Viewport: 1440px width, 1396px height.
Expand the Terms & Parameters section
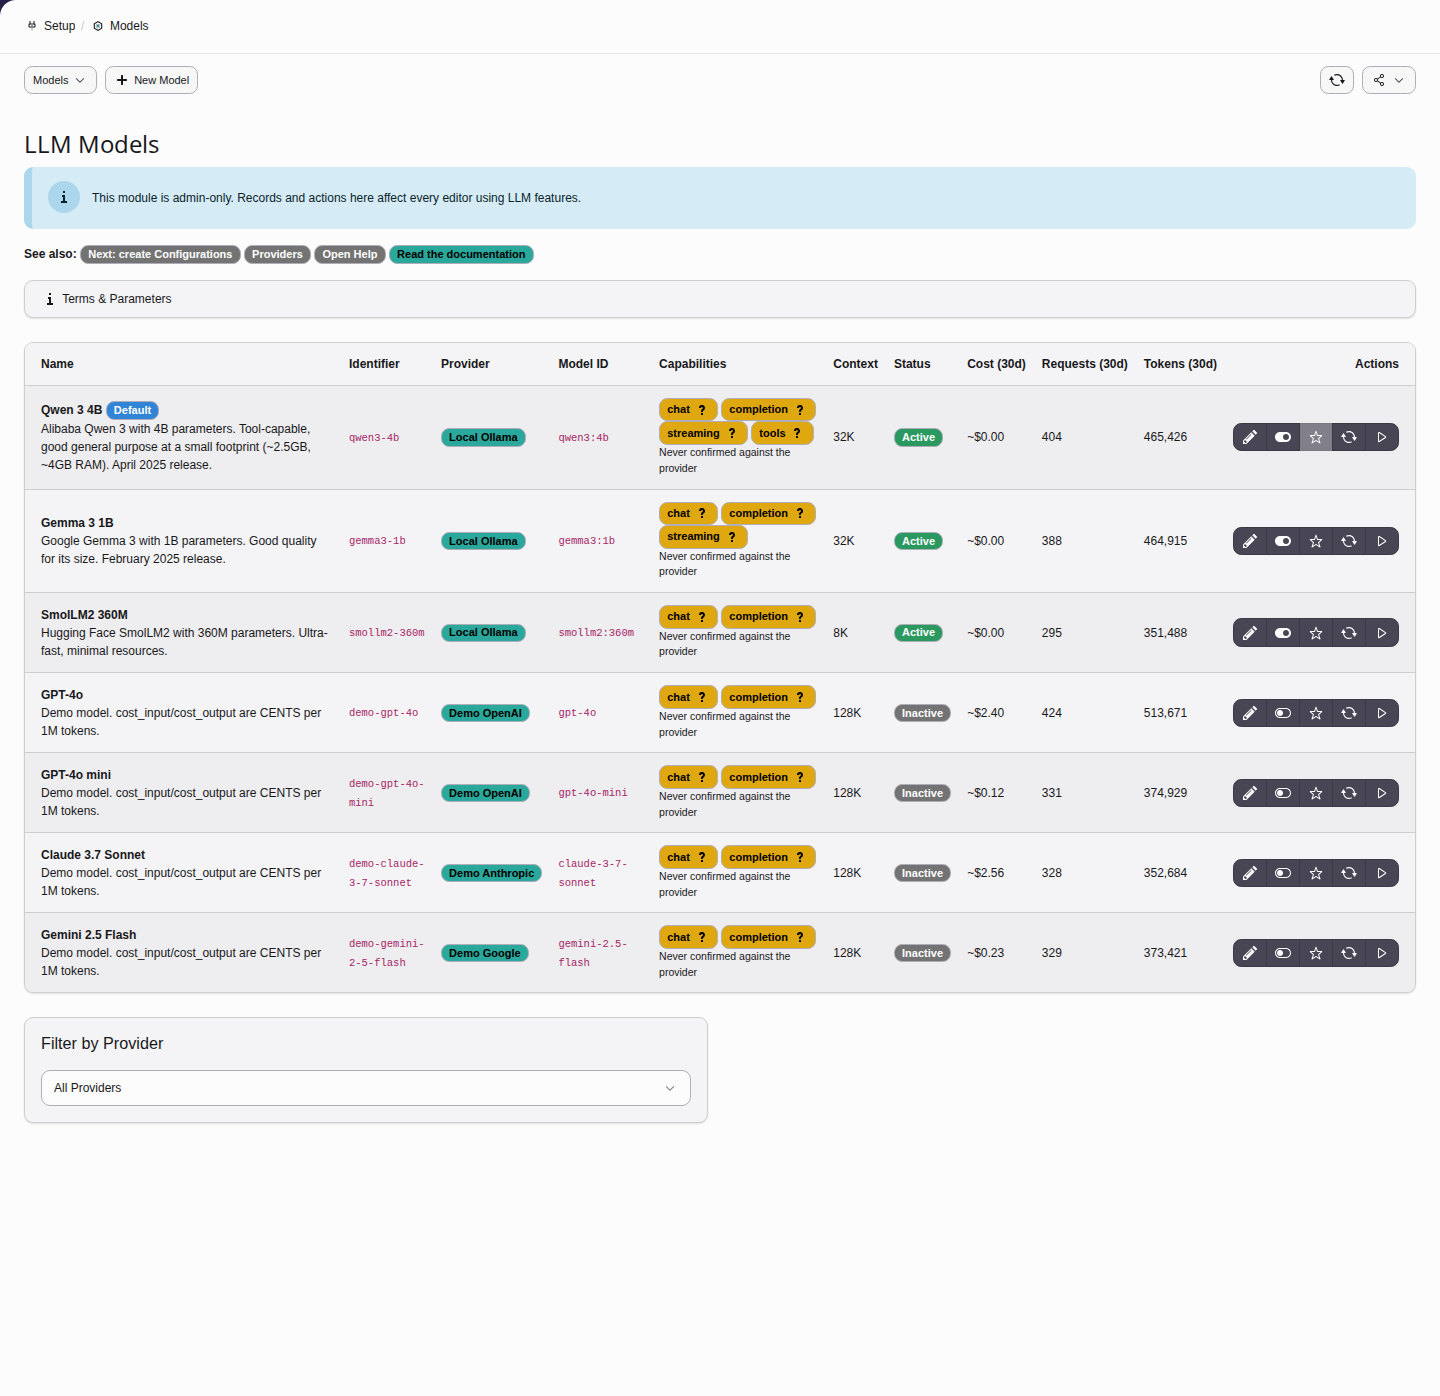pyautogui.click(x=720, y=299)
